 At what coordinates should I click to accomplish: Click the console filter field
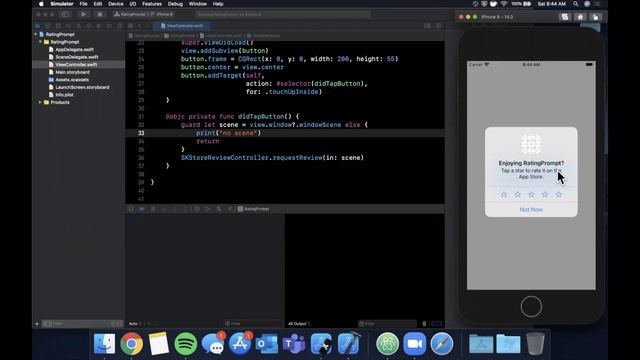point(387,324)
